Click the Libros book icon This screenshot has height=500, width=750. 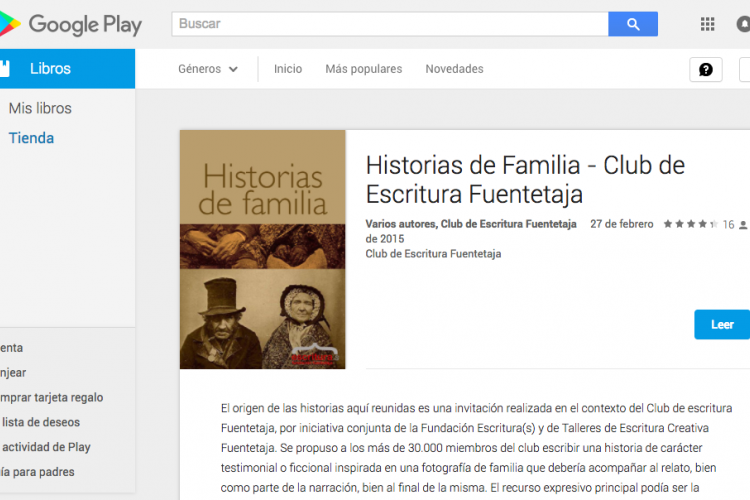5,69
